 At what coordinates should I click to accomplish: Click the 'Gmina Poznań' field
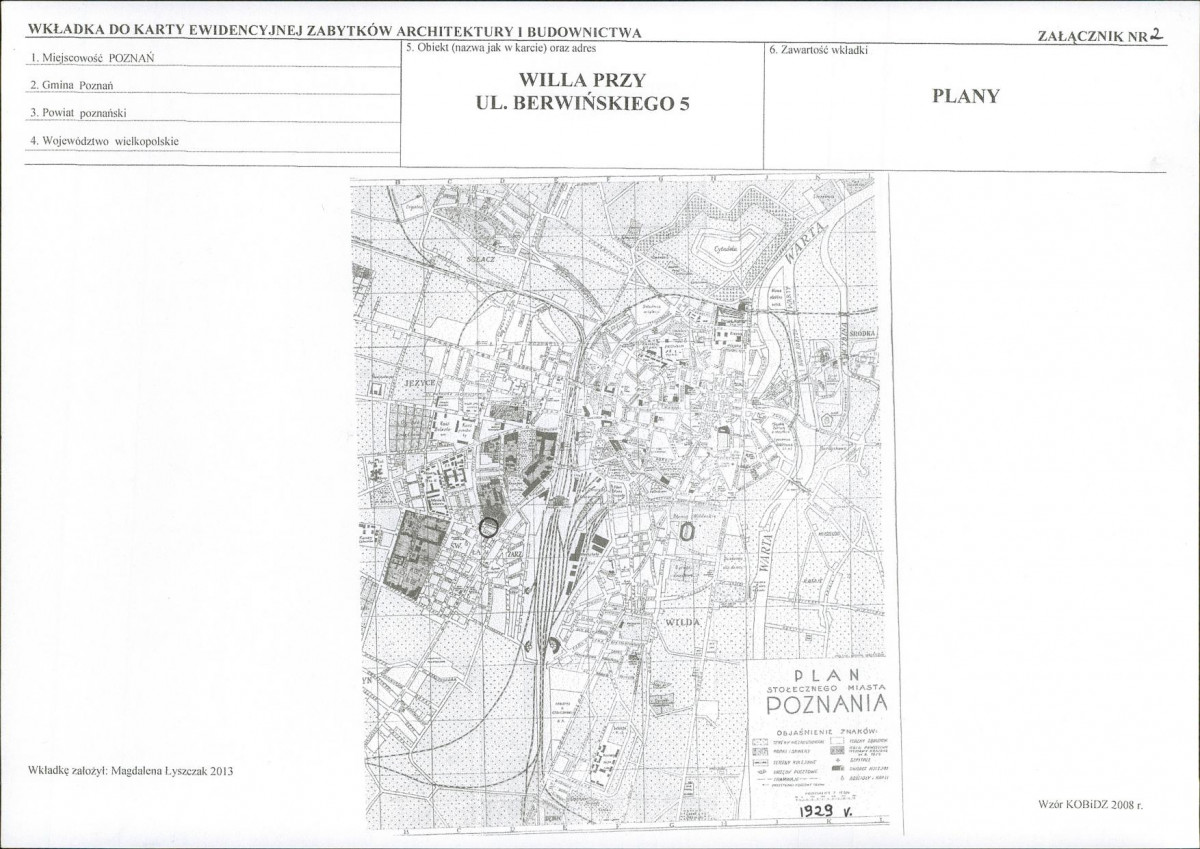(x=212, y=85)
